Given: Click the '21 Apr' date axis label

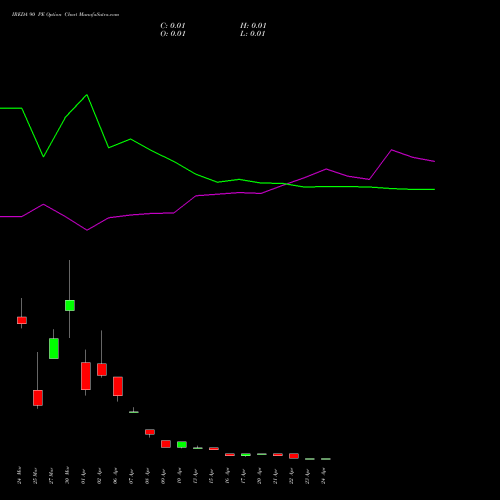Looking at the screenshot, I should click(275, 477).
